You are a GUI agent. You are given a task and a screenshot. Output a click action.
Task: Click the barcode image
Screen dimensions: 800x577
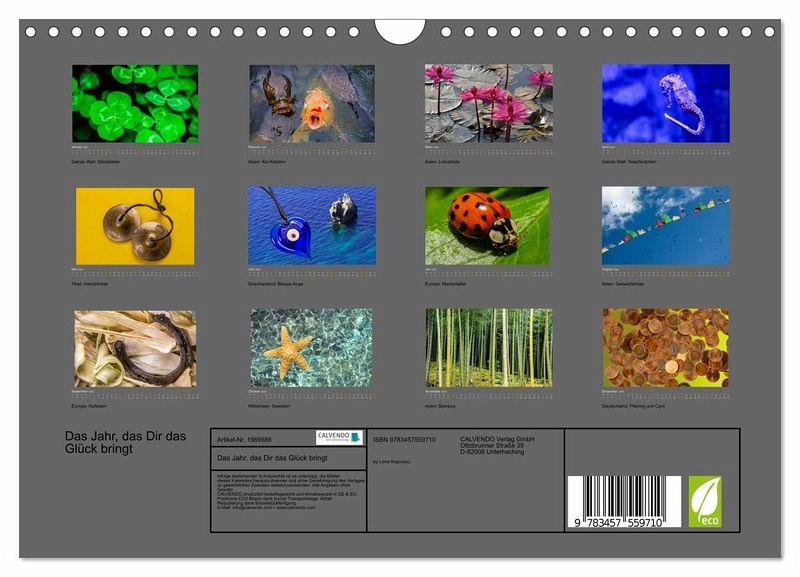pos(624,502)
